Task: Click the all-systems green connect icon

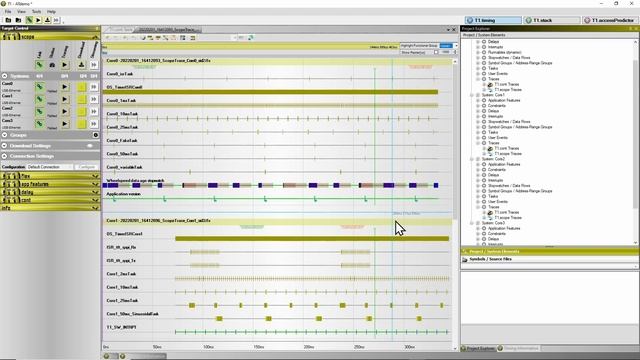Action: pos(40,65)
